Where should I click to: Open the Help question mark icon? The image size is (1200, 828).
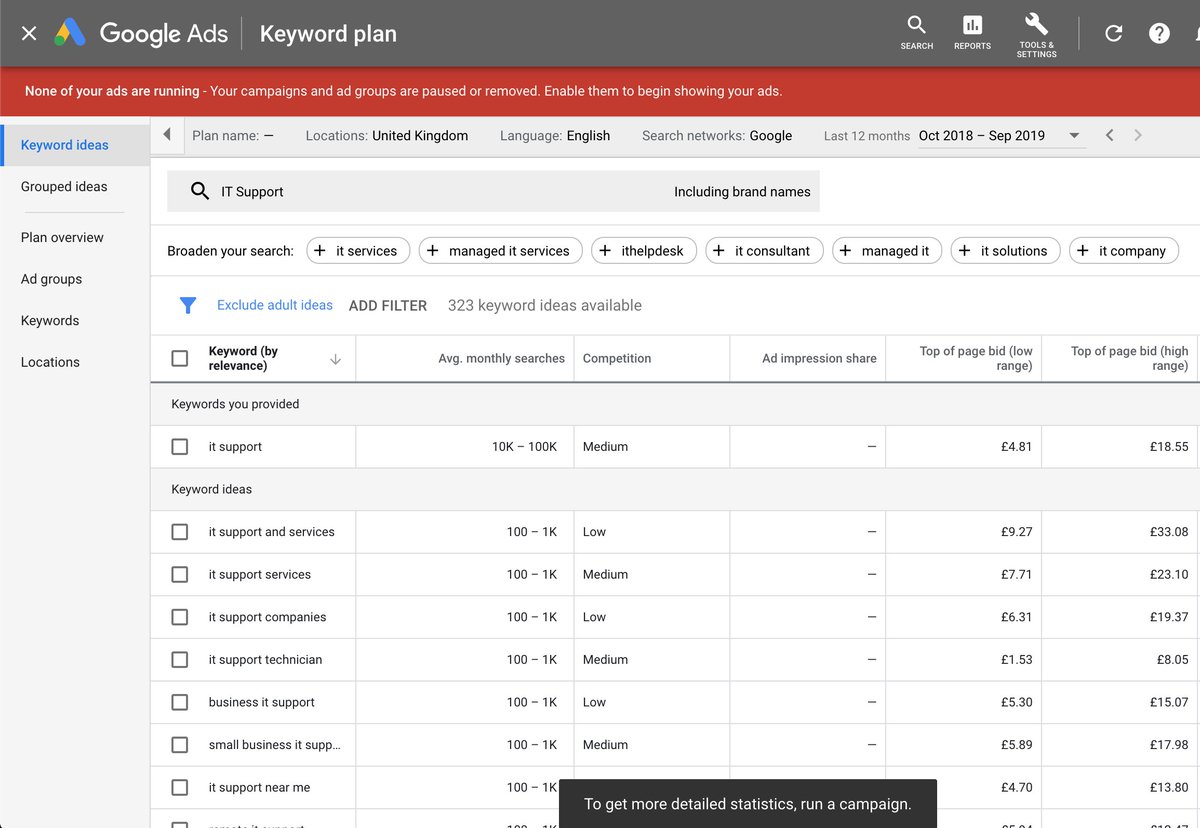[1159, 33]
